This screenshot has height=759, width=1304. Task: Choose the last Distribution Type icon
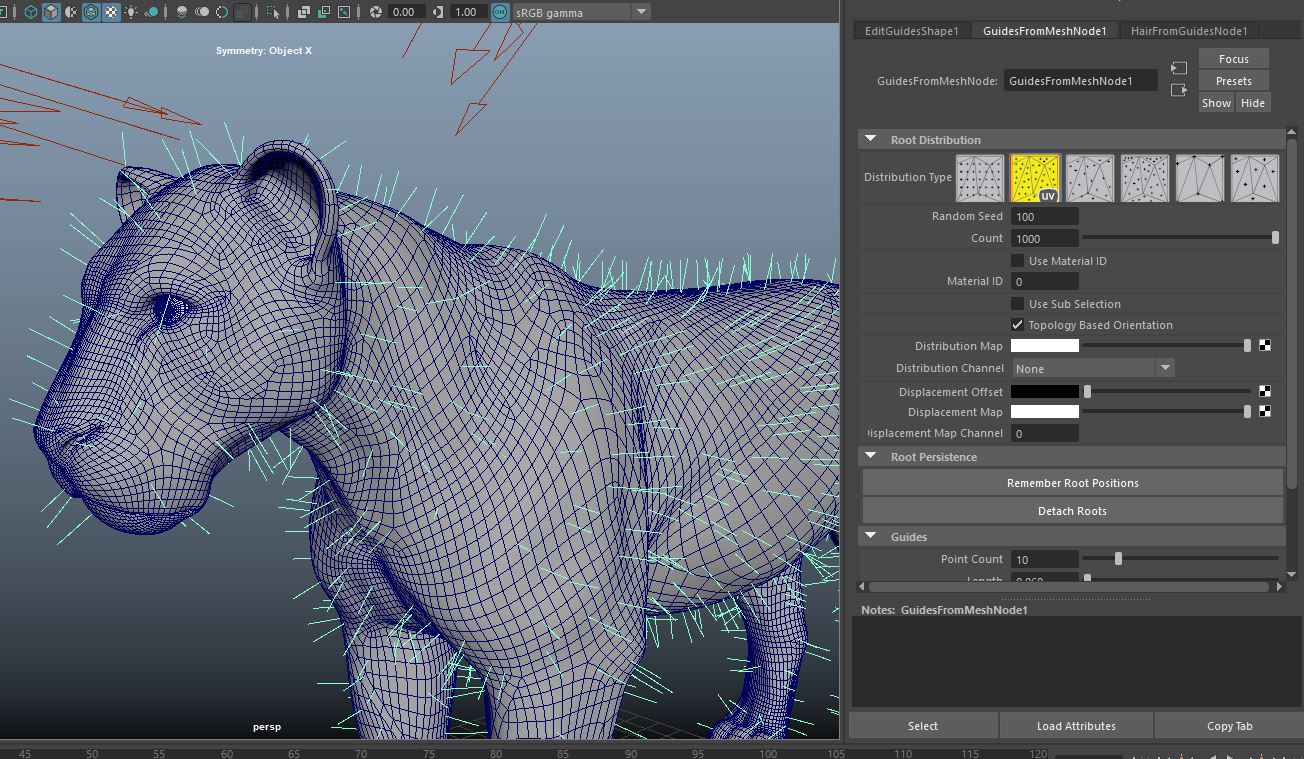tap(1254, 178)
